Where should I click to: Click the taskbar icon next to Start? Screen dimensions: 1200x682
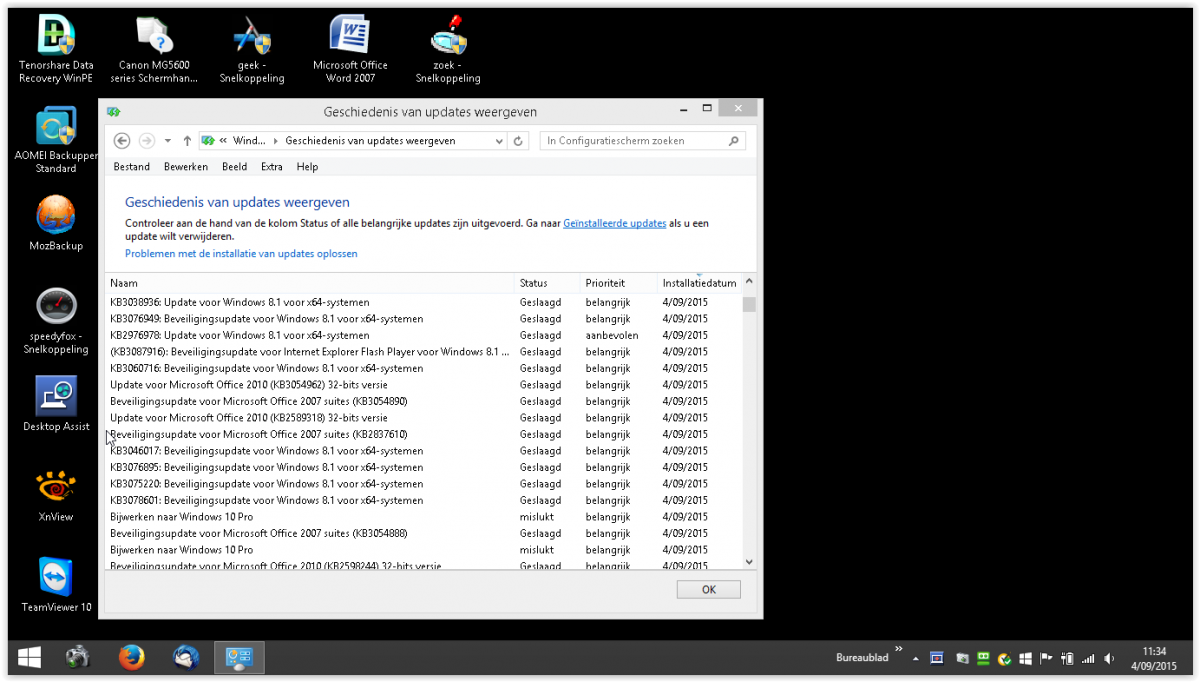78,658
